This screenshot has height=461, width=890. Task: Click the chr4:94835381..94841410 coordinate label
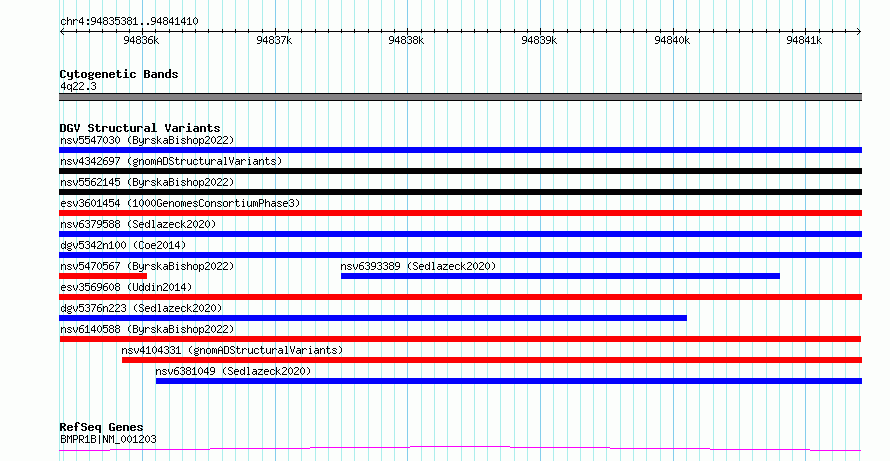point(129,22)
